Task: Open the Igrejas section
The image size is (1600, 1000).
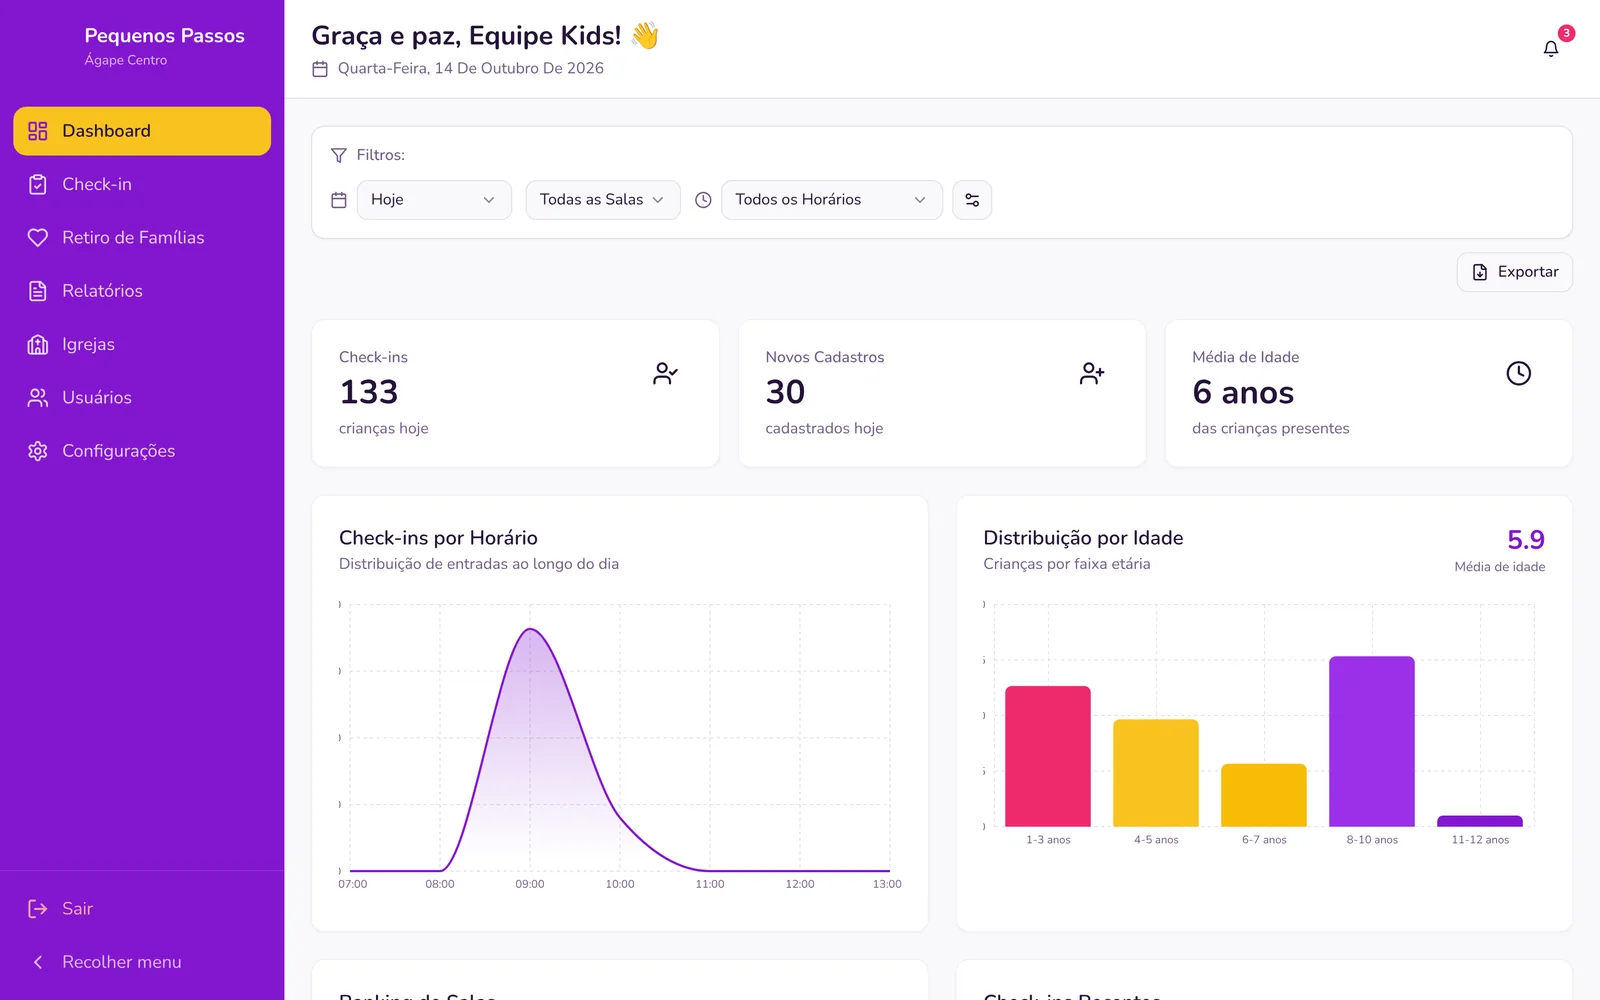Action: click(x=142, y=344)
